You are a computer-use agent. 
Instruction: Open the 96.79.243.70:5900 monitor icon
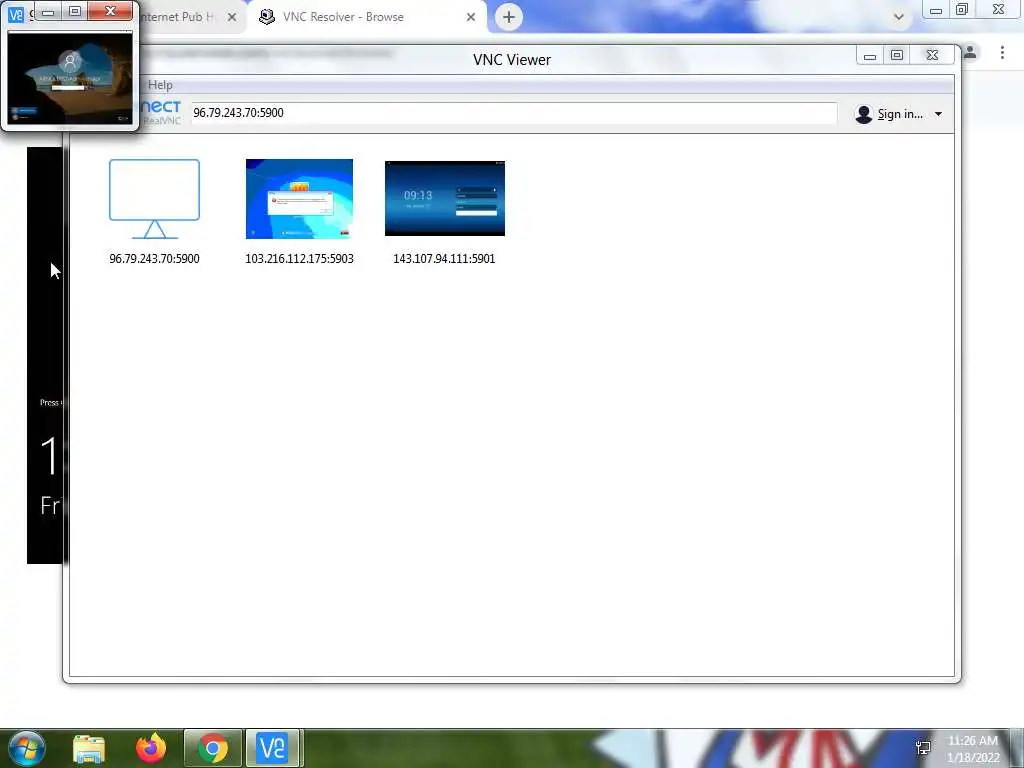click(154, 199)
